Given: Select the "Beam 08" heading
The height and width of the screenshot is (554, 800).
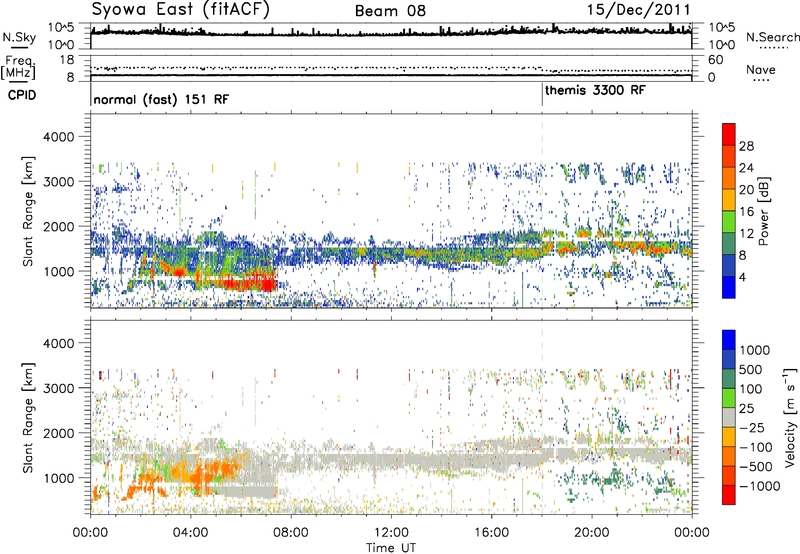Looking at the screenshot, I should tap(390, 11).
